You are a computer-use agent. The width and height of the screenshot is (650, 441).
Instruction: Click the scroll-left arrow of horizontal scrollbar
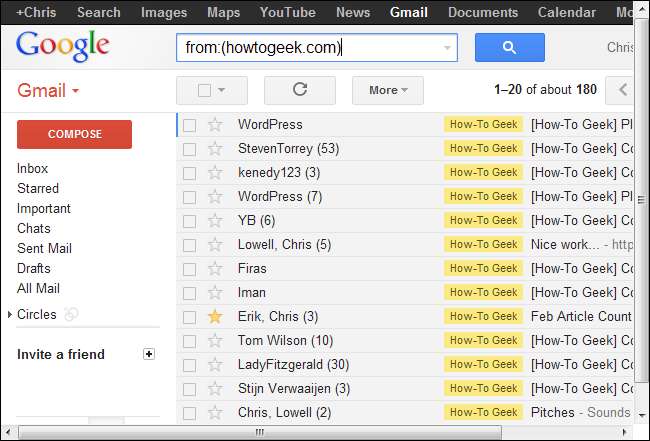coord(8,432)
